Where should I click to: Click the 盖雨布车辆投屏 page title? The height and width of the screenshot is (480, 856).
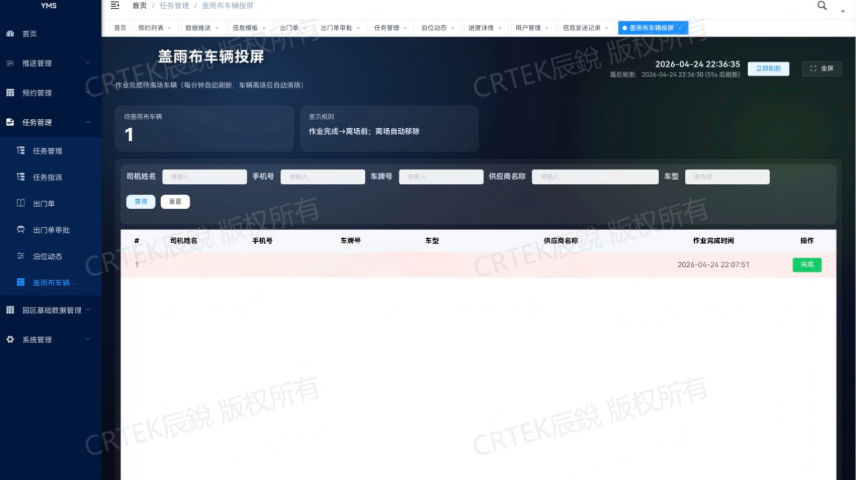coord(211,57)
